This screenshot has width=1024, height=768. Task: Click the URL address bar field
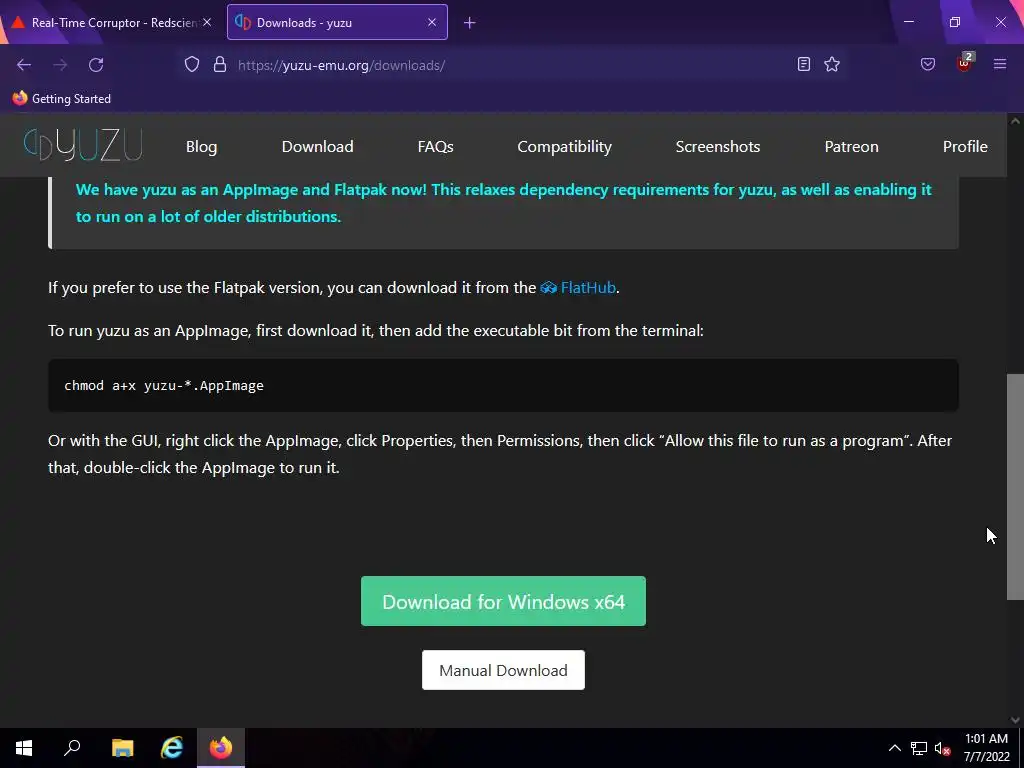[509, 65]
